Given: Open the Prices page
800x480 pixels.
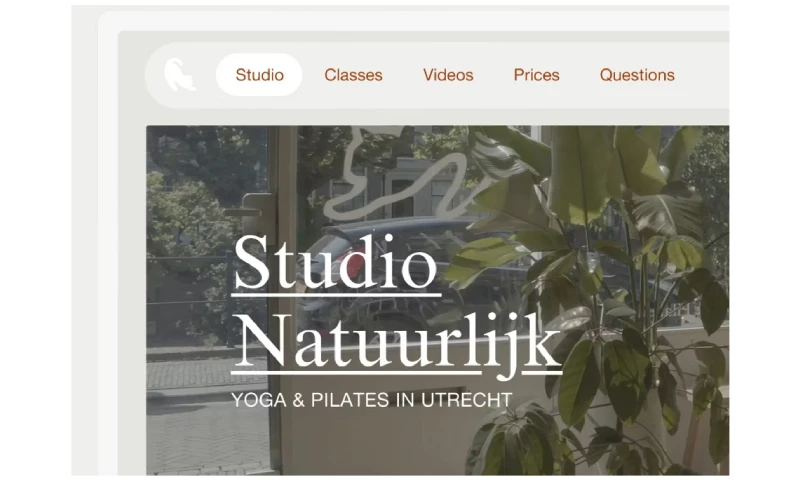Looking at the screenshot, I should tap(536, 75).
